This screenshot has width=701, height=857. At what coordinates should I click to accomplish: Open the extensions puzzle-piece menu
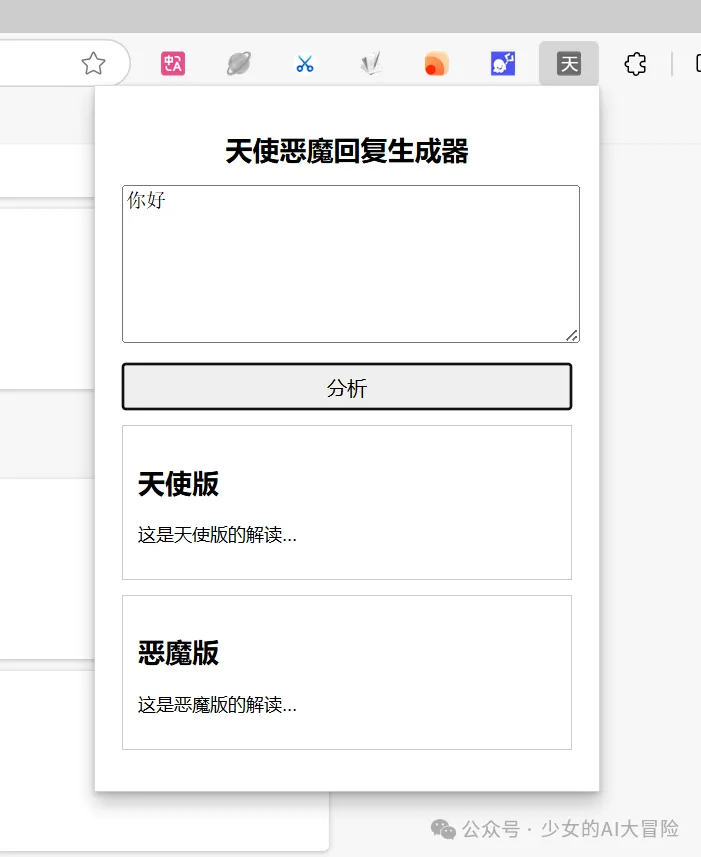tap(635, 64)
